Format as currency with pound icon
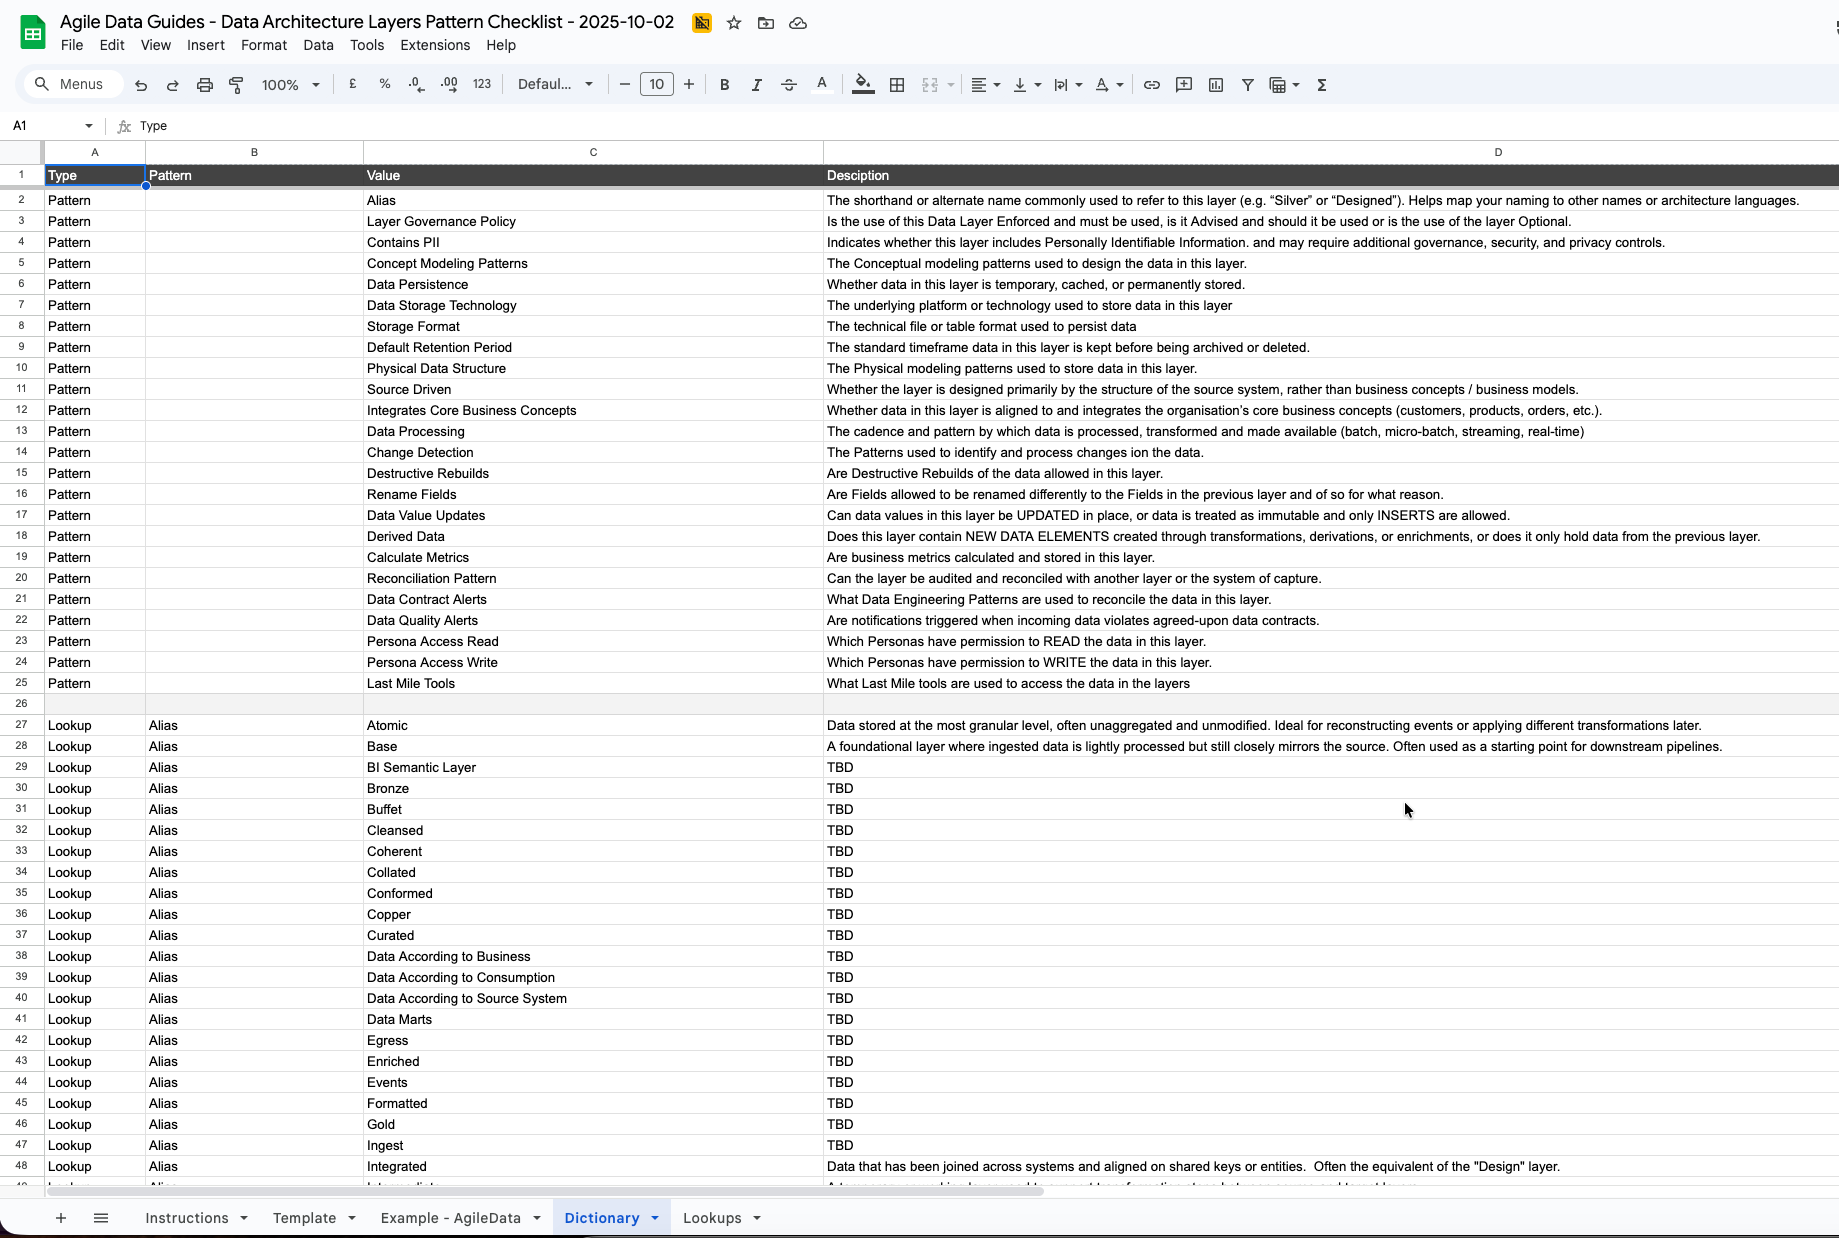 353,85
